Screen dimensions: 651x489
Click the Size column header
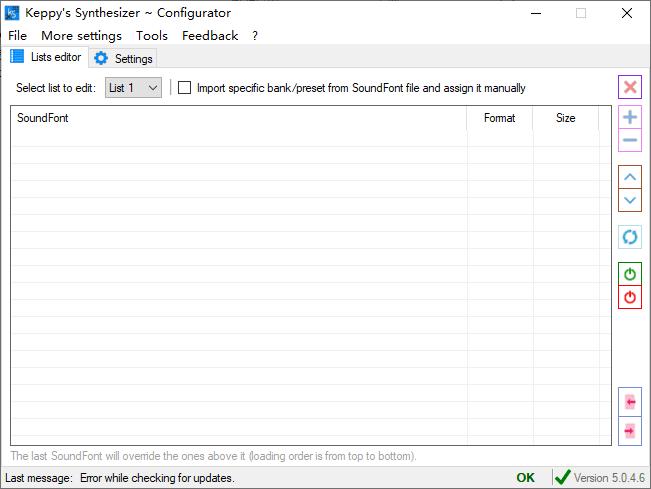click(565, 118)
